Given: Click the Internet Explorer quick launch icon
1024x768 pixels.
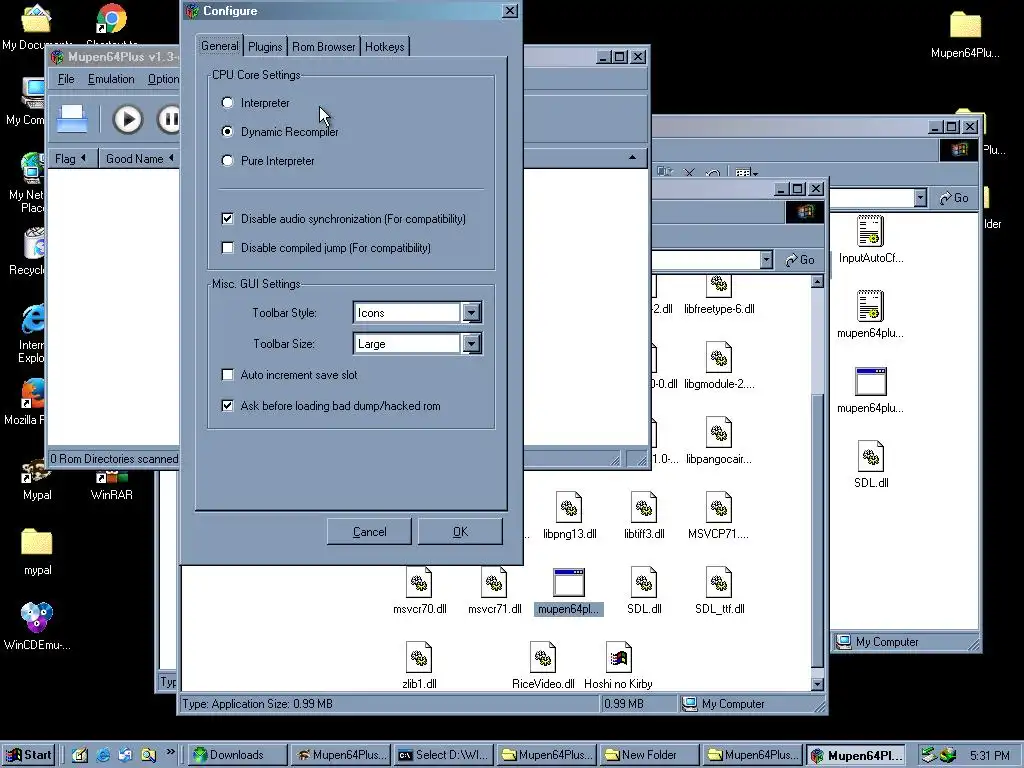Looking at the screenshot, I should pyautogui.click(x=103, y=755).
